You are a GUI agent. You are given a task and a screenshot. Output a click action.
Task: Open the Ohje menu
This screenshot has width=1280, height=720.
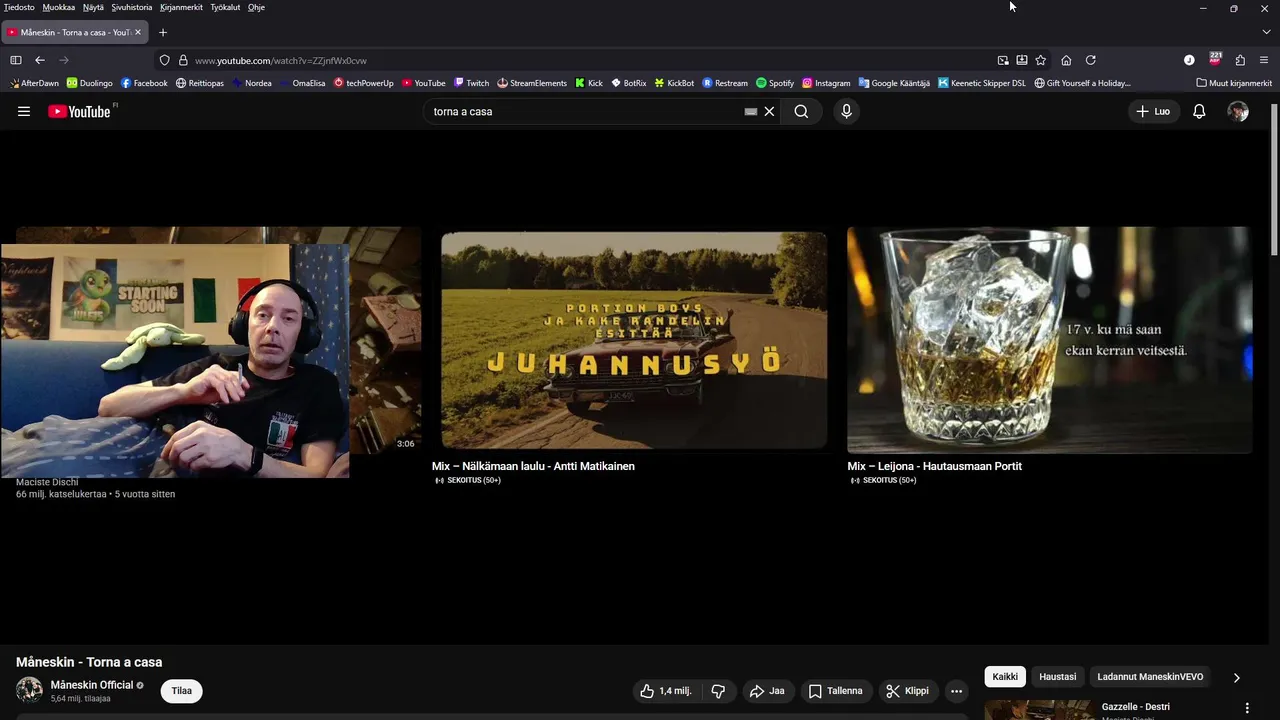pos(256,7)
